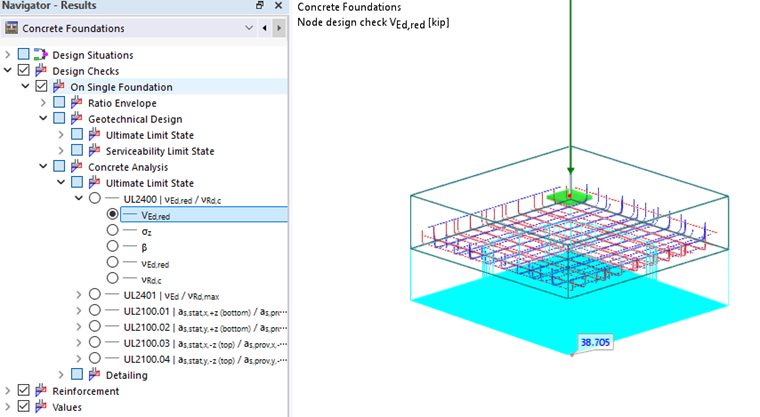Select the UL2400 radio button
Viewport: 760px width, 417px height.
point(95,198)
